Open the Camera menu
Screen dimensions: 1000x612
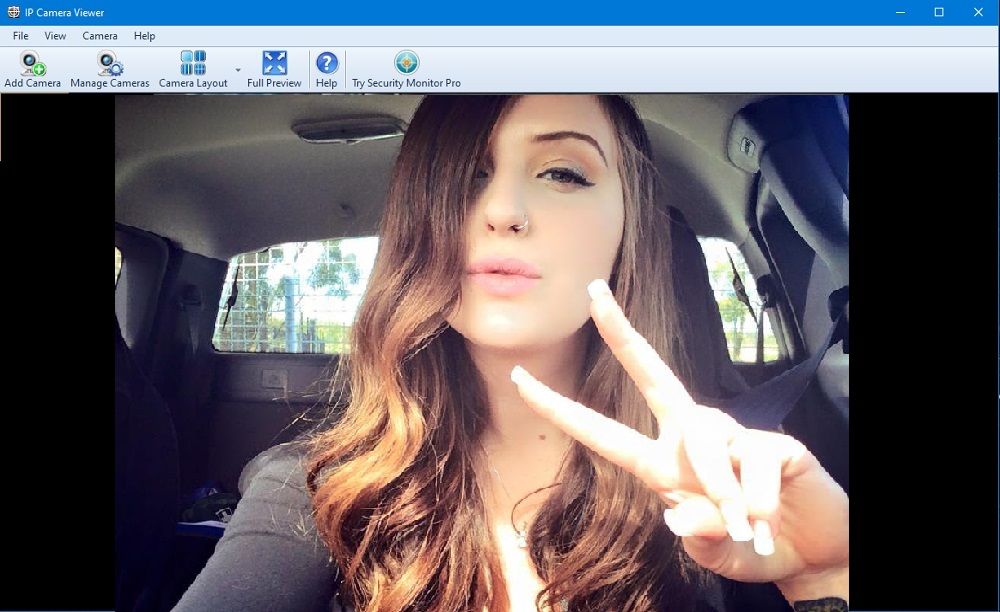point(100,36)
